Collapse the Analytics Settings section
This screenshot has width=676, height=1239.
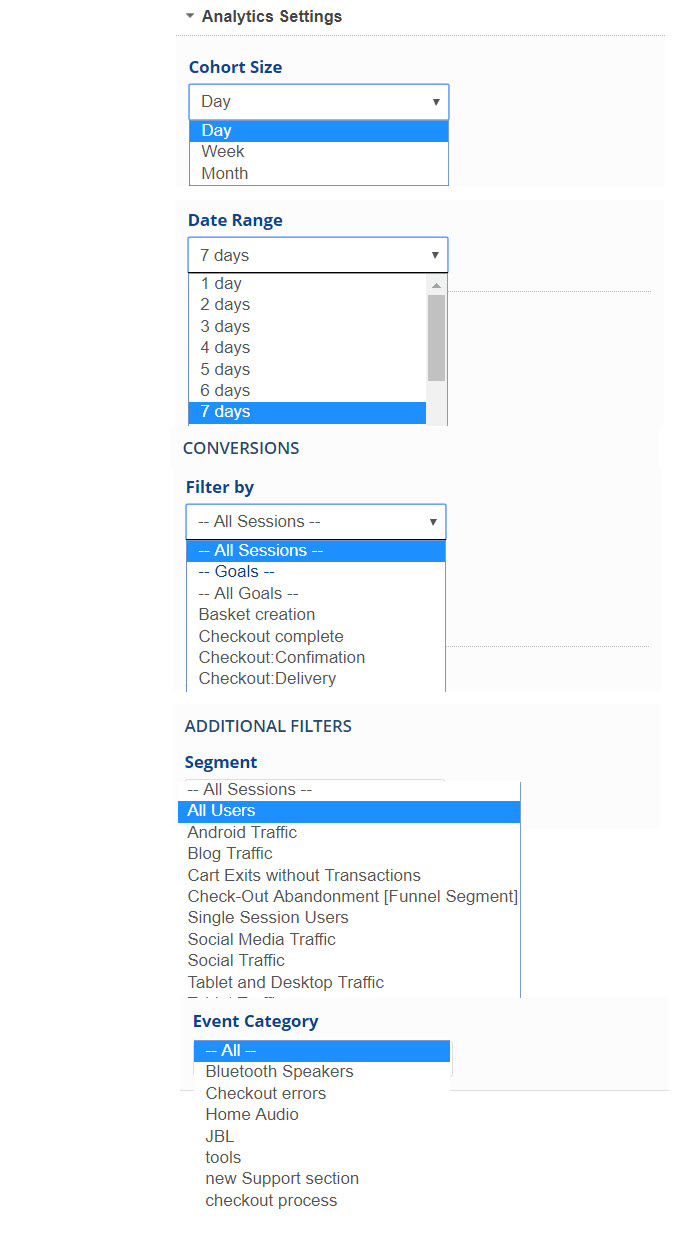coord(190,16)
